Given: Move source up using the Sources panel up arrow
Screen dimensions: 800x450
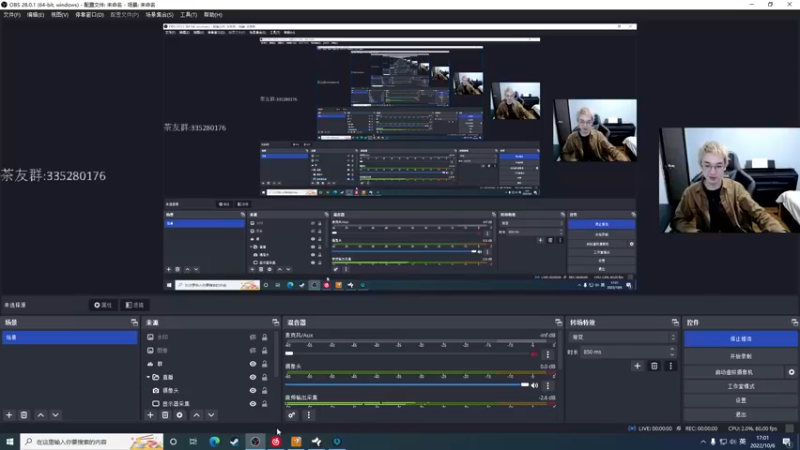Looking at the screenshot, I should [196, 415].
